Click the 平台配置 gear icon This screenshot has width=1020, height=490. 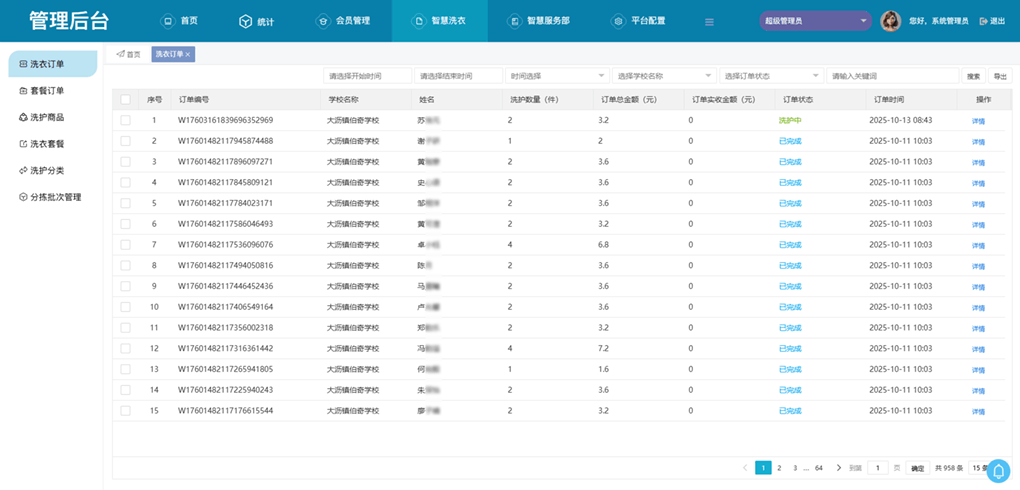(x=618, y=21)
